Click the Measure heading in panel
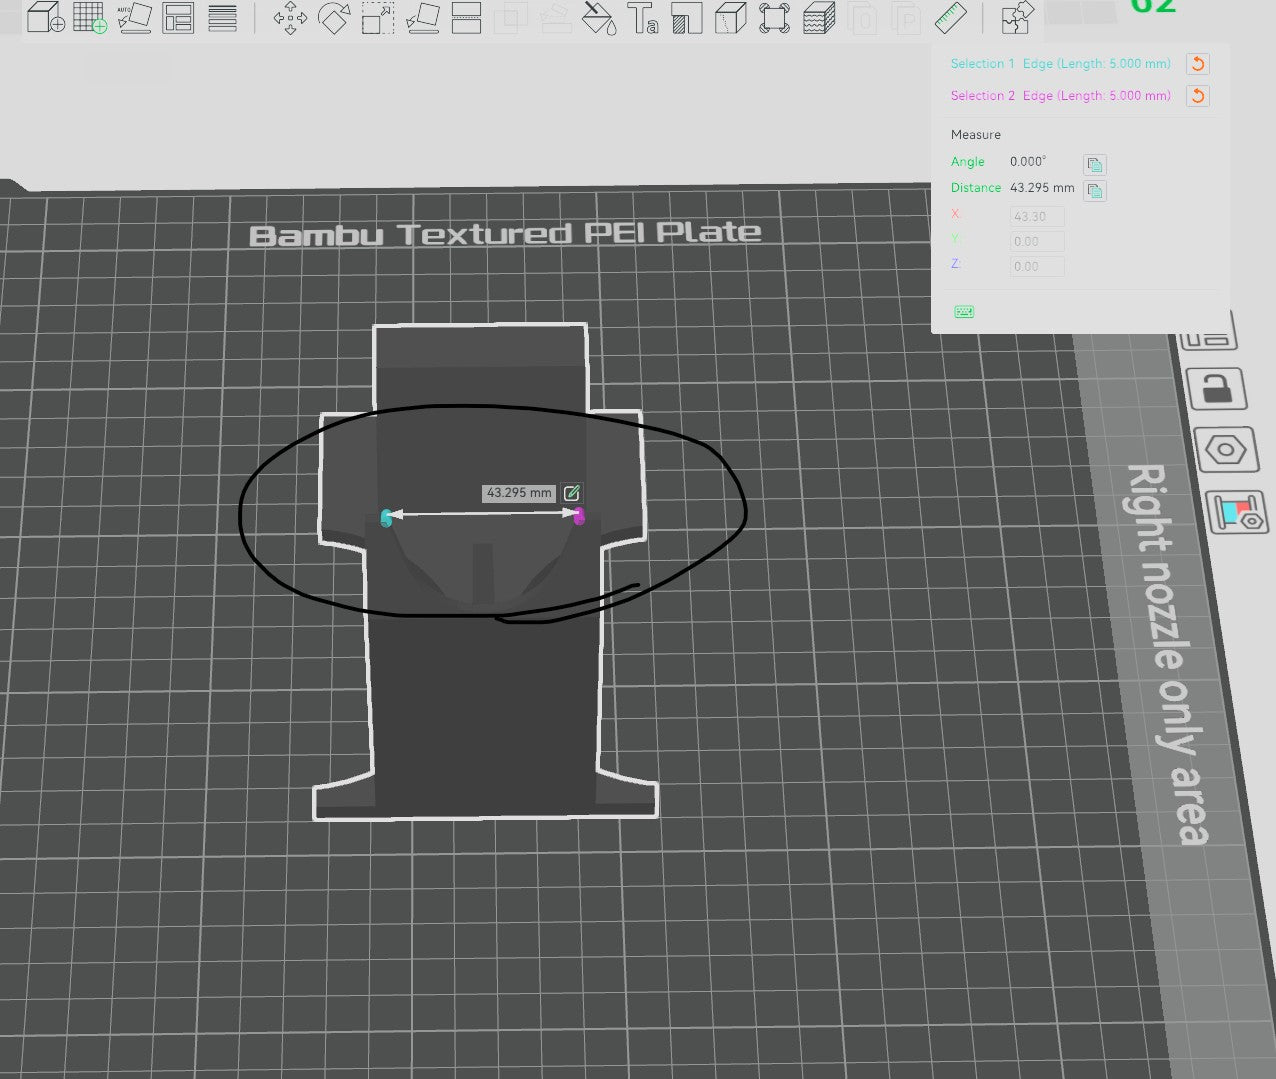 (975, 134)
